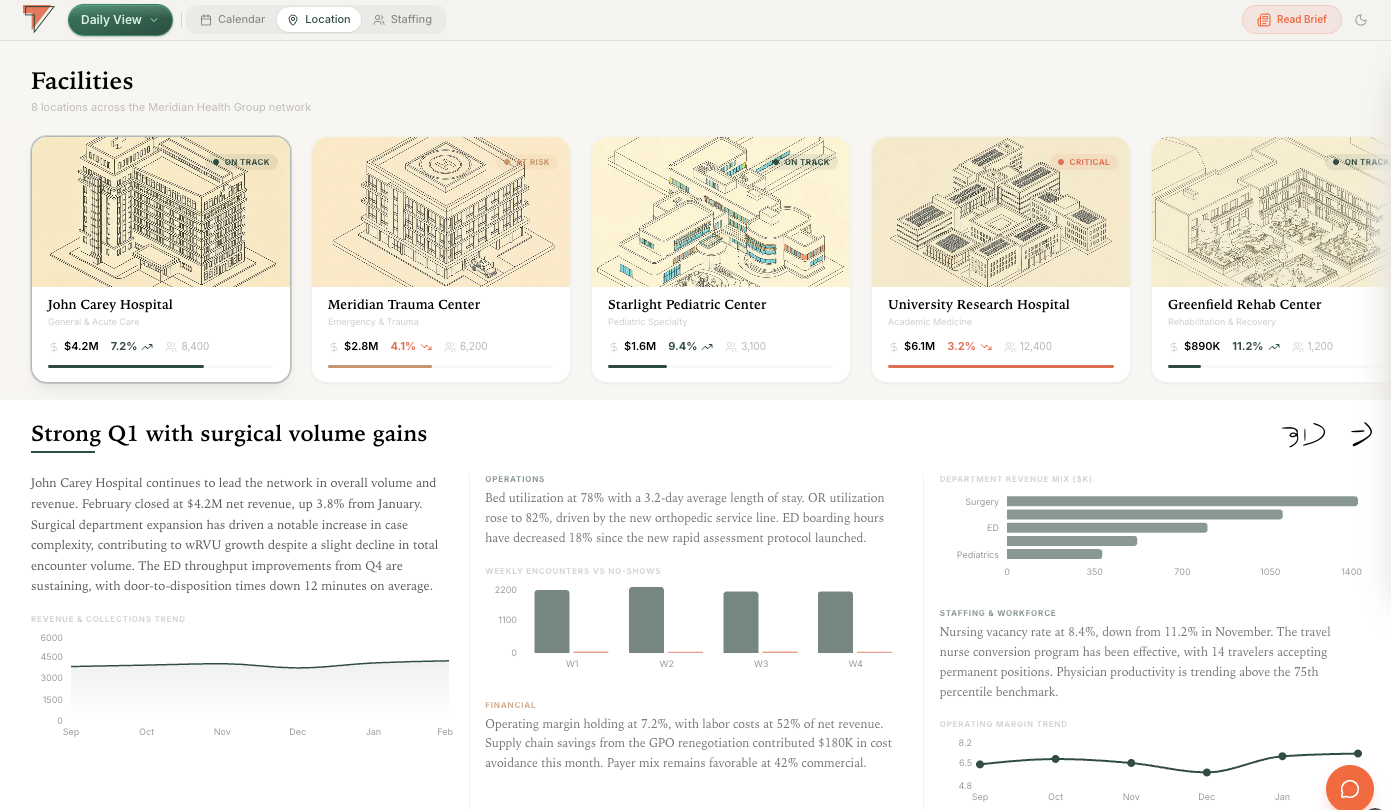Viewport: 1391px width, 810px height.
Task: Select the Starlight Pediatric Center card title
Action: click(x=687, y=305)
